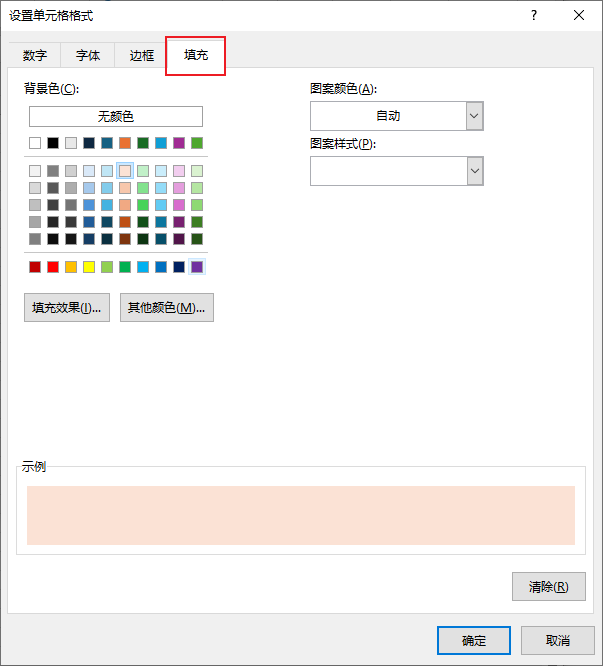Image resolution: width=603 pixels, height=666 pixels.
Task: Click the 清除 button
Action: (549, 587)
